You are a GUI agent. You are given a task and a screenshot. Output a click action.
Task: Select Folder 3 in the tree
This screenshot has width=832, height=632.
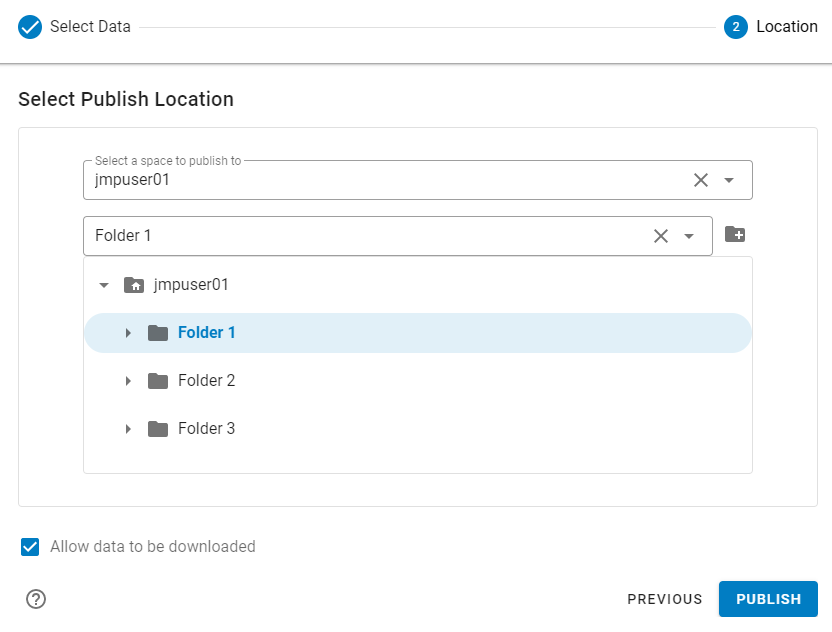pos(207,428)
